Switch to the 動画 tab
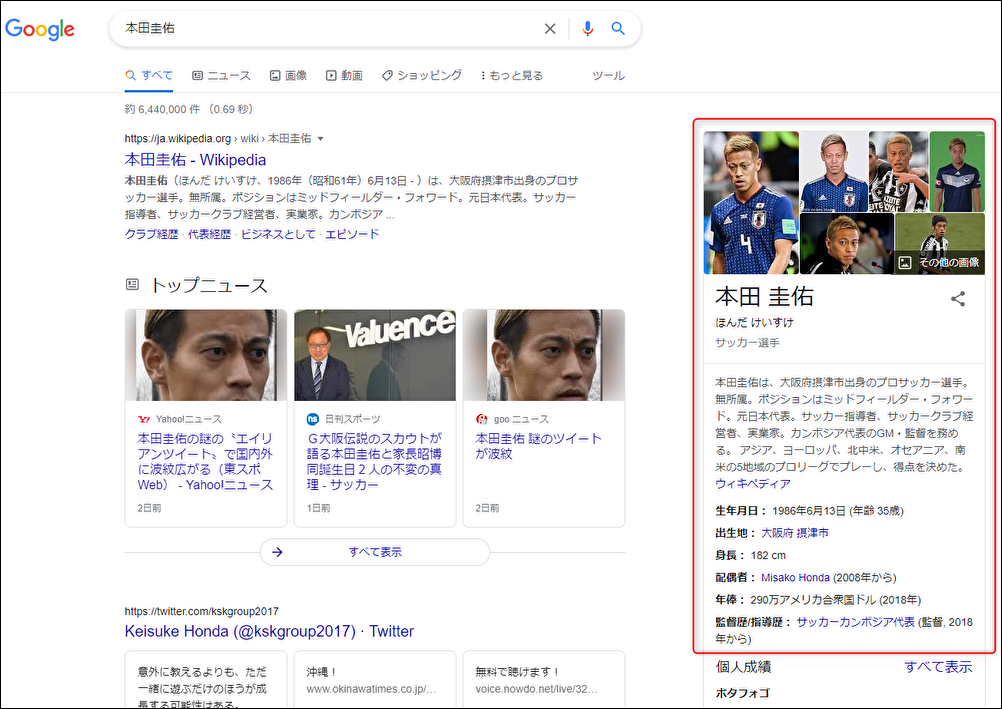Image resolution: width=1002 pixels, height=709 pixels. point(344,75)
